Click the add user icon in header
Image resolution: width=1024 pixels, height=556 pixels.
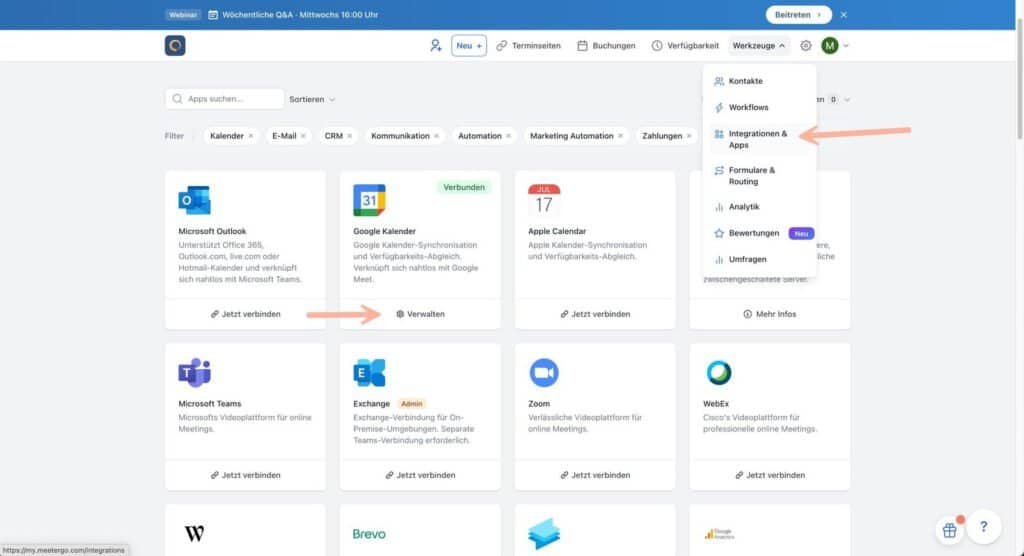436,46
